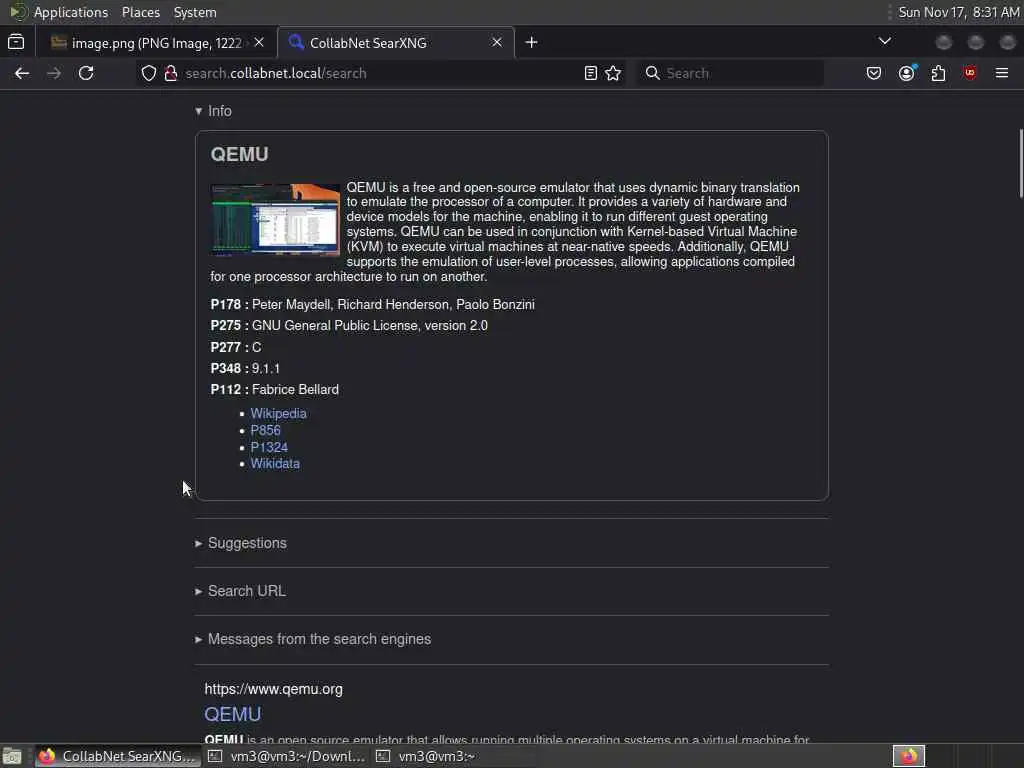Switch to CollabNet SearXNG taskbar window
This screenshot has width=1024, height=768.
point(118,756)
